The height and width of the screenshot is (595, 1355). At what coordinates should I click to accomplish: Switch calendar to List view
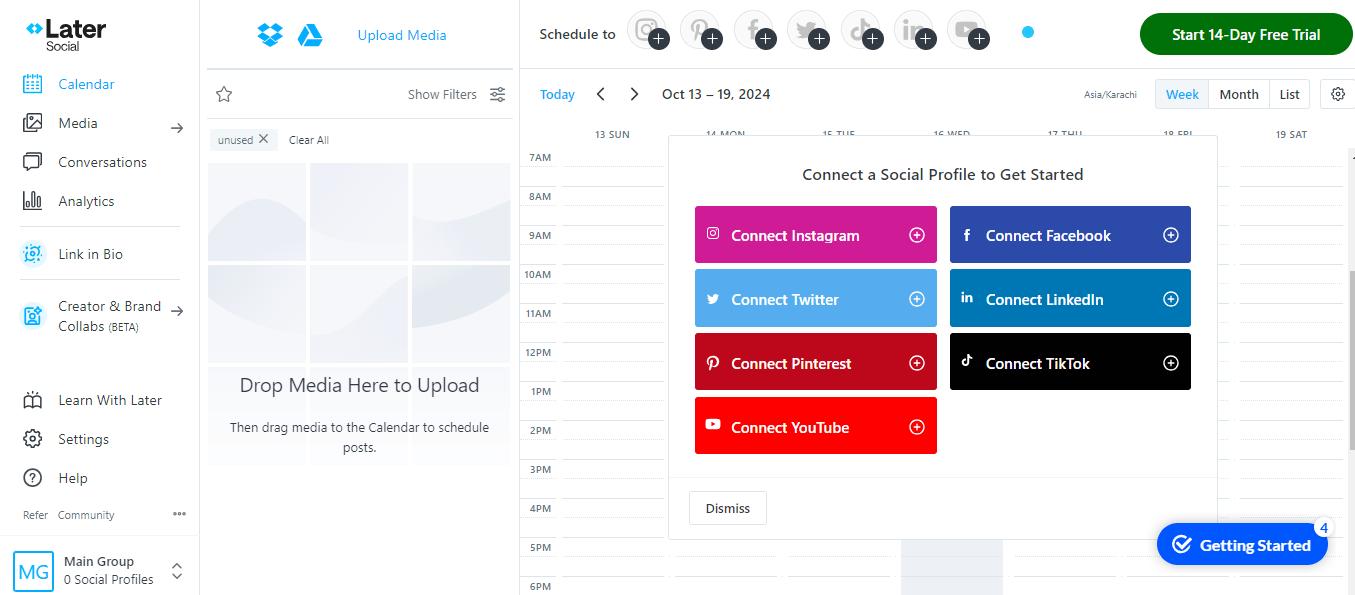click(1289, 94)
